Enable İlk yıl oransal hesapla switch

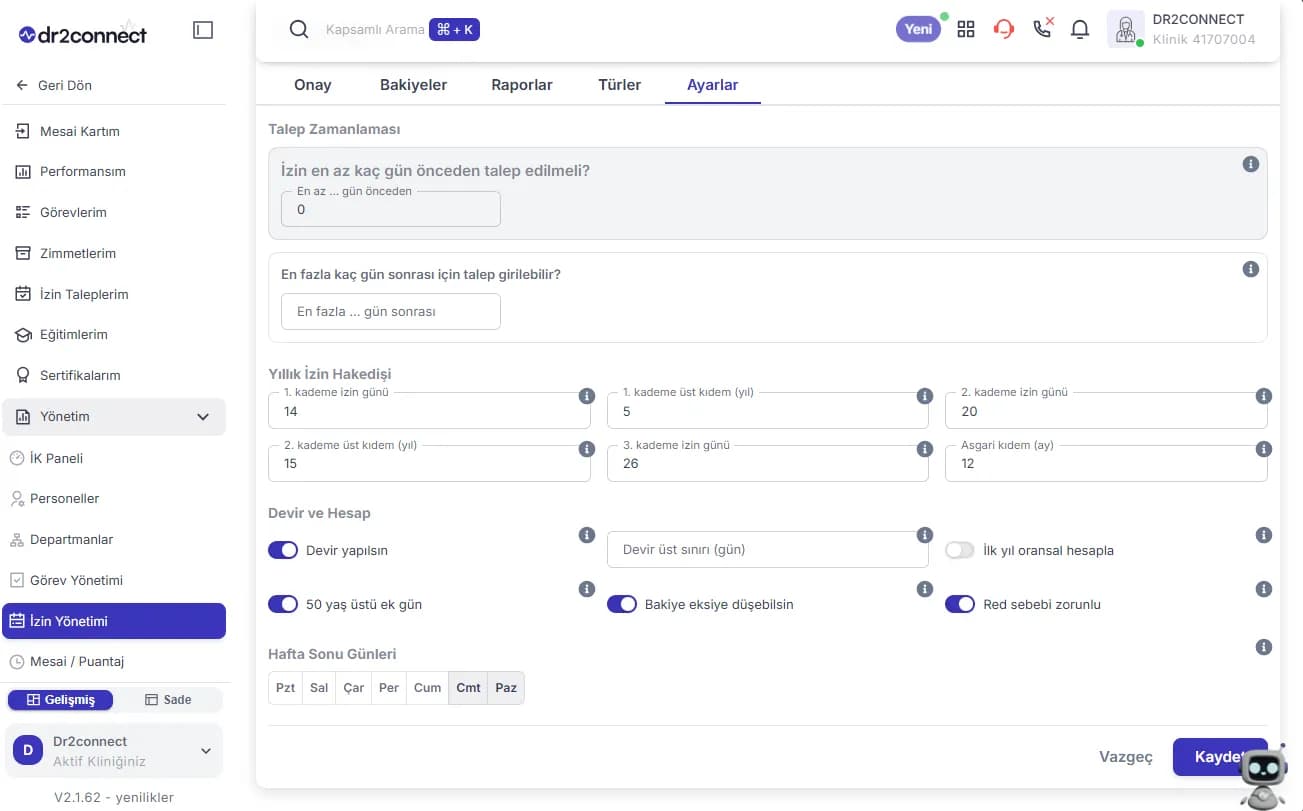click(960, 550)
